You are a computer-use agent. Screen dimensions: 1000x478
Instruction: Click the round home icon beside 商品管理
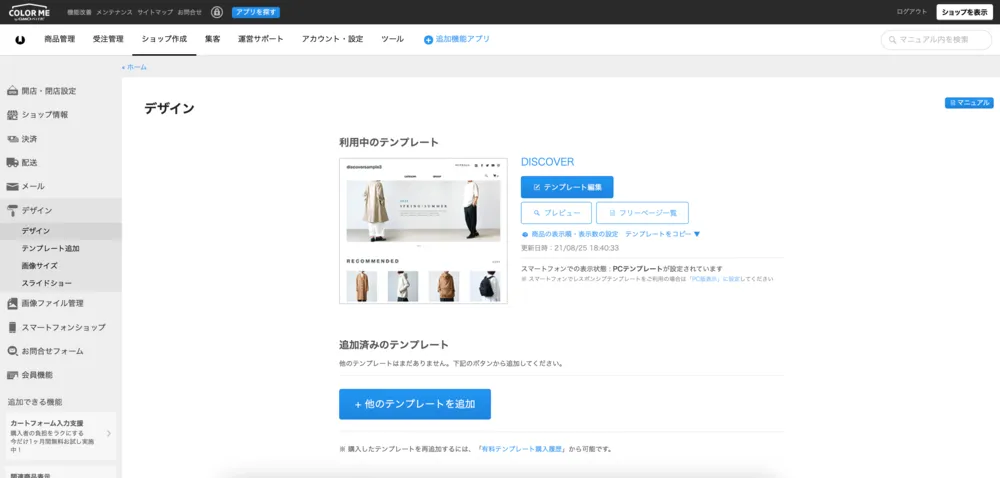[20, 40]
